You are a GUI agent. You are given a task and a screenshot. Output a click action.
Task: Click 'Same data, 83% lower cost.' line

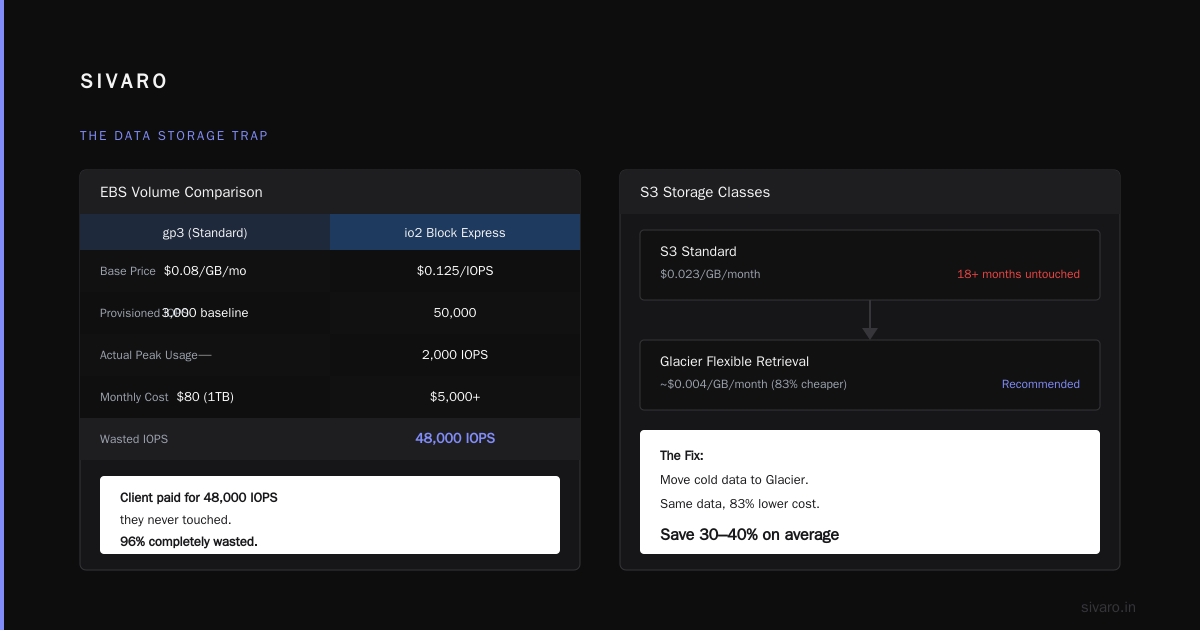pyautogui.click(x=740, y=504)
